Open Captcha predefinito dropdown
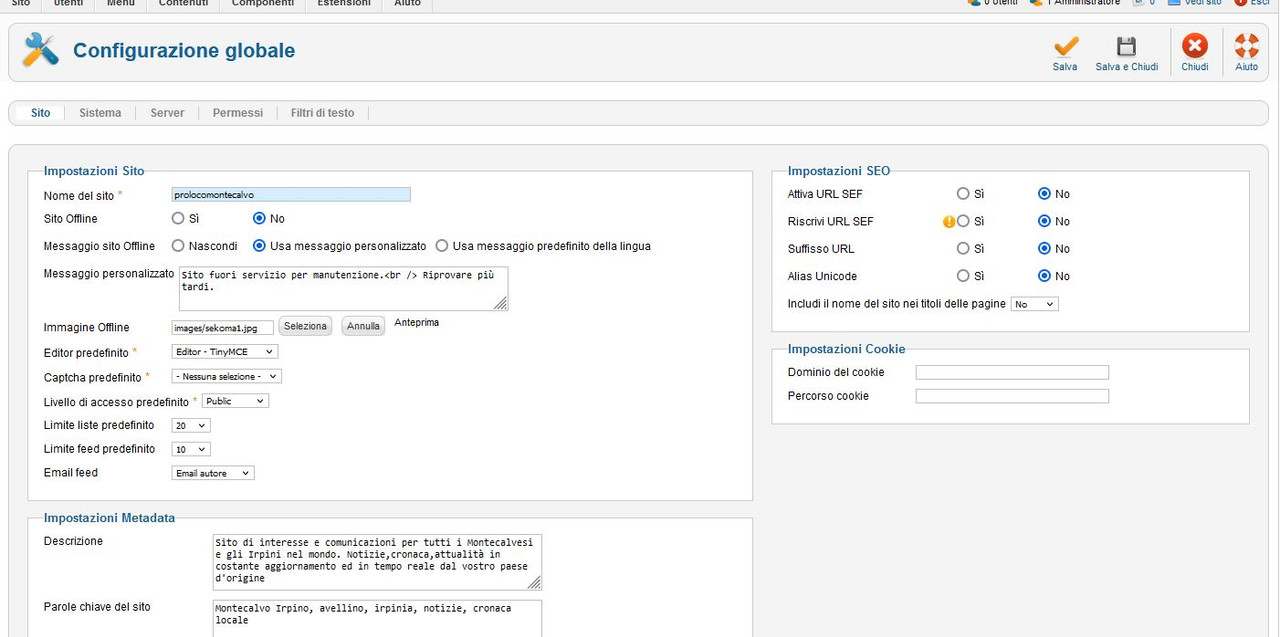Image resolution: width=1280 pixels, height=637 pixels. [227, 377]
